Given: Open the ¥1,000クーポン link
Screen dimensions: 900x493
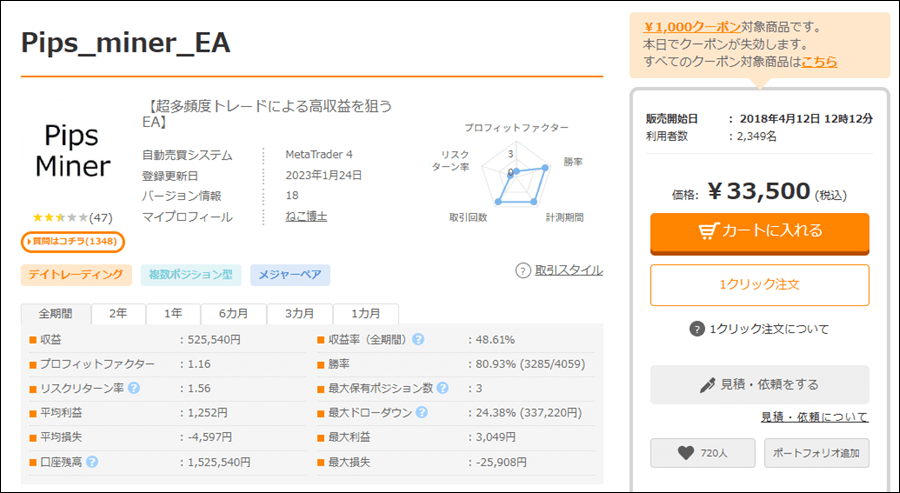Looking at the screenshot, I should click(x=692, y=26).
